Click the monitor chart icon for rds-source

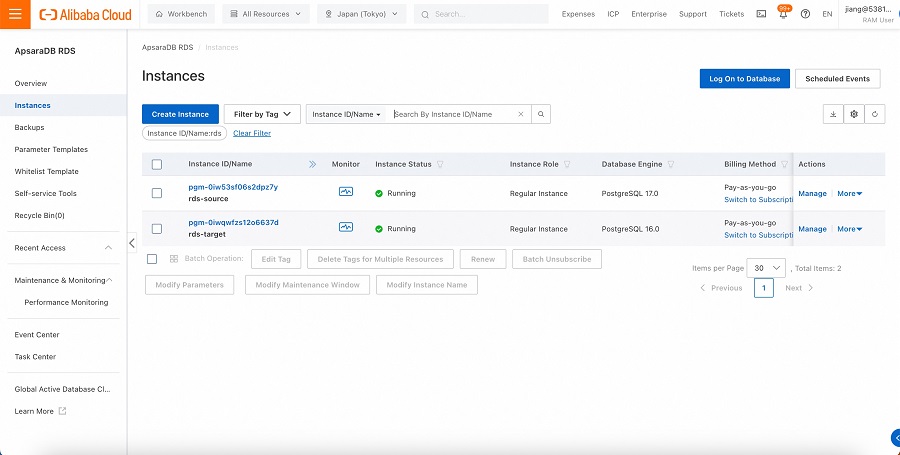point(345,192)
